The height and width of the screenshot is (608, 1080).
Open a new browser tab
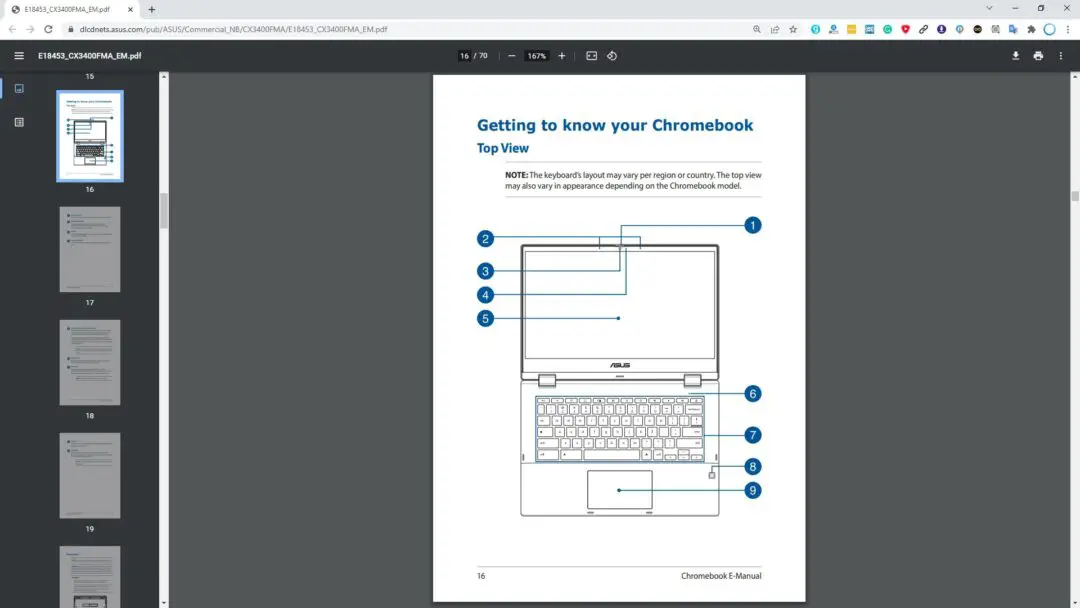point(152,10)
